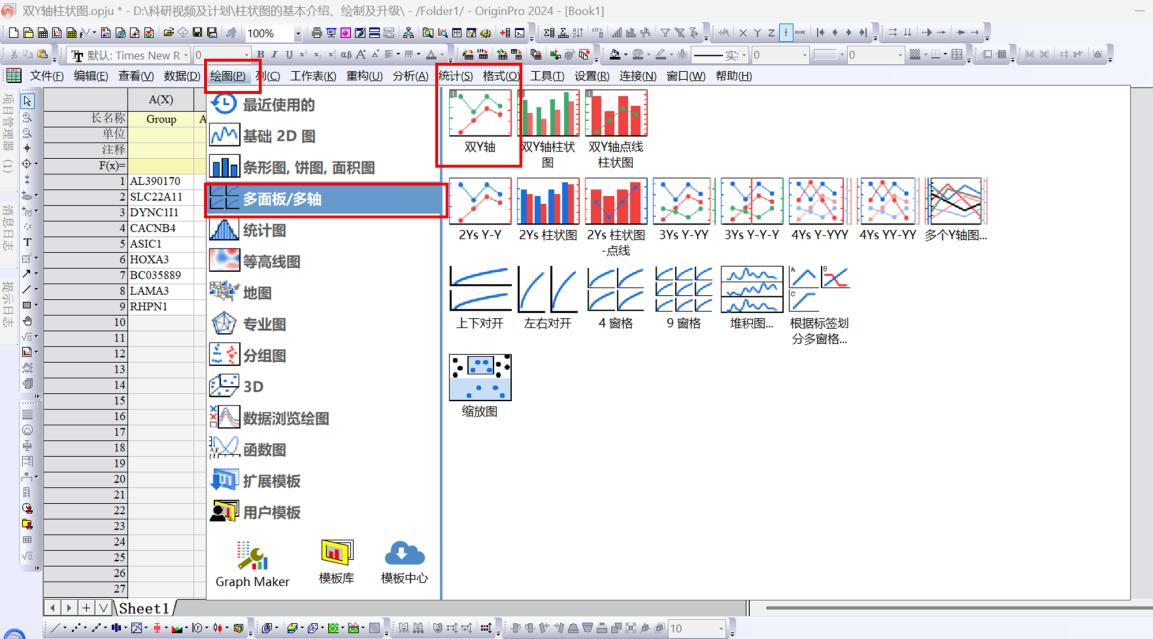Screen dimensions: 1153x639
Task: Open the 编辑(E) menu
Action: (x=90, y=76)
